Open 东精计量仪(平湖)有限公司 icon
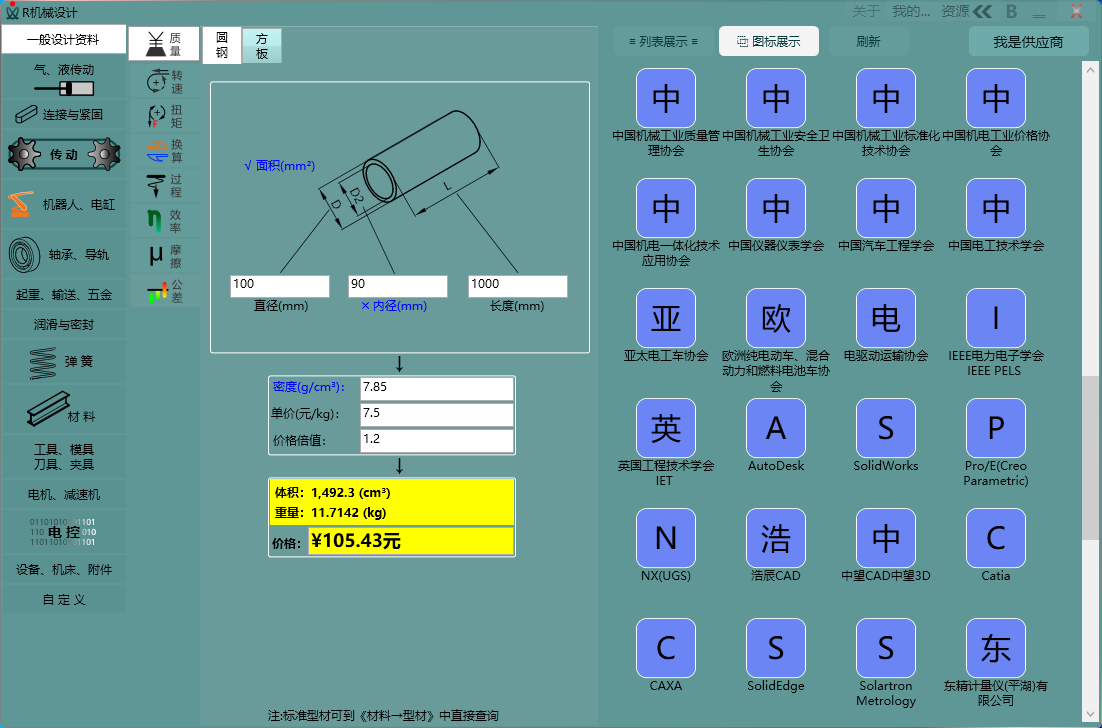Image resolution: width=1102 pixels, height=728 pixels. (996, 648)
